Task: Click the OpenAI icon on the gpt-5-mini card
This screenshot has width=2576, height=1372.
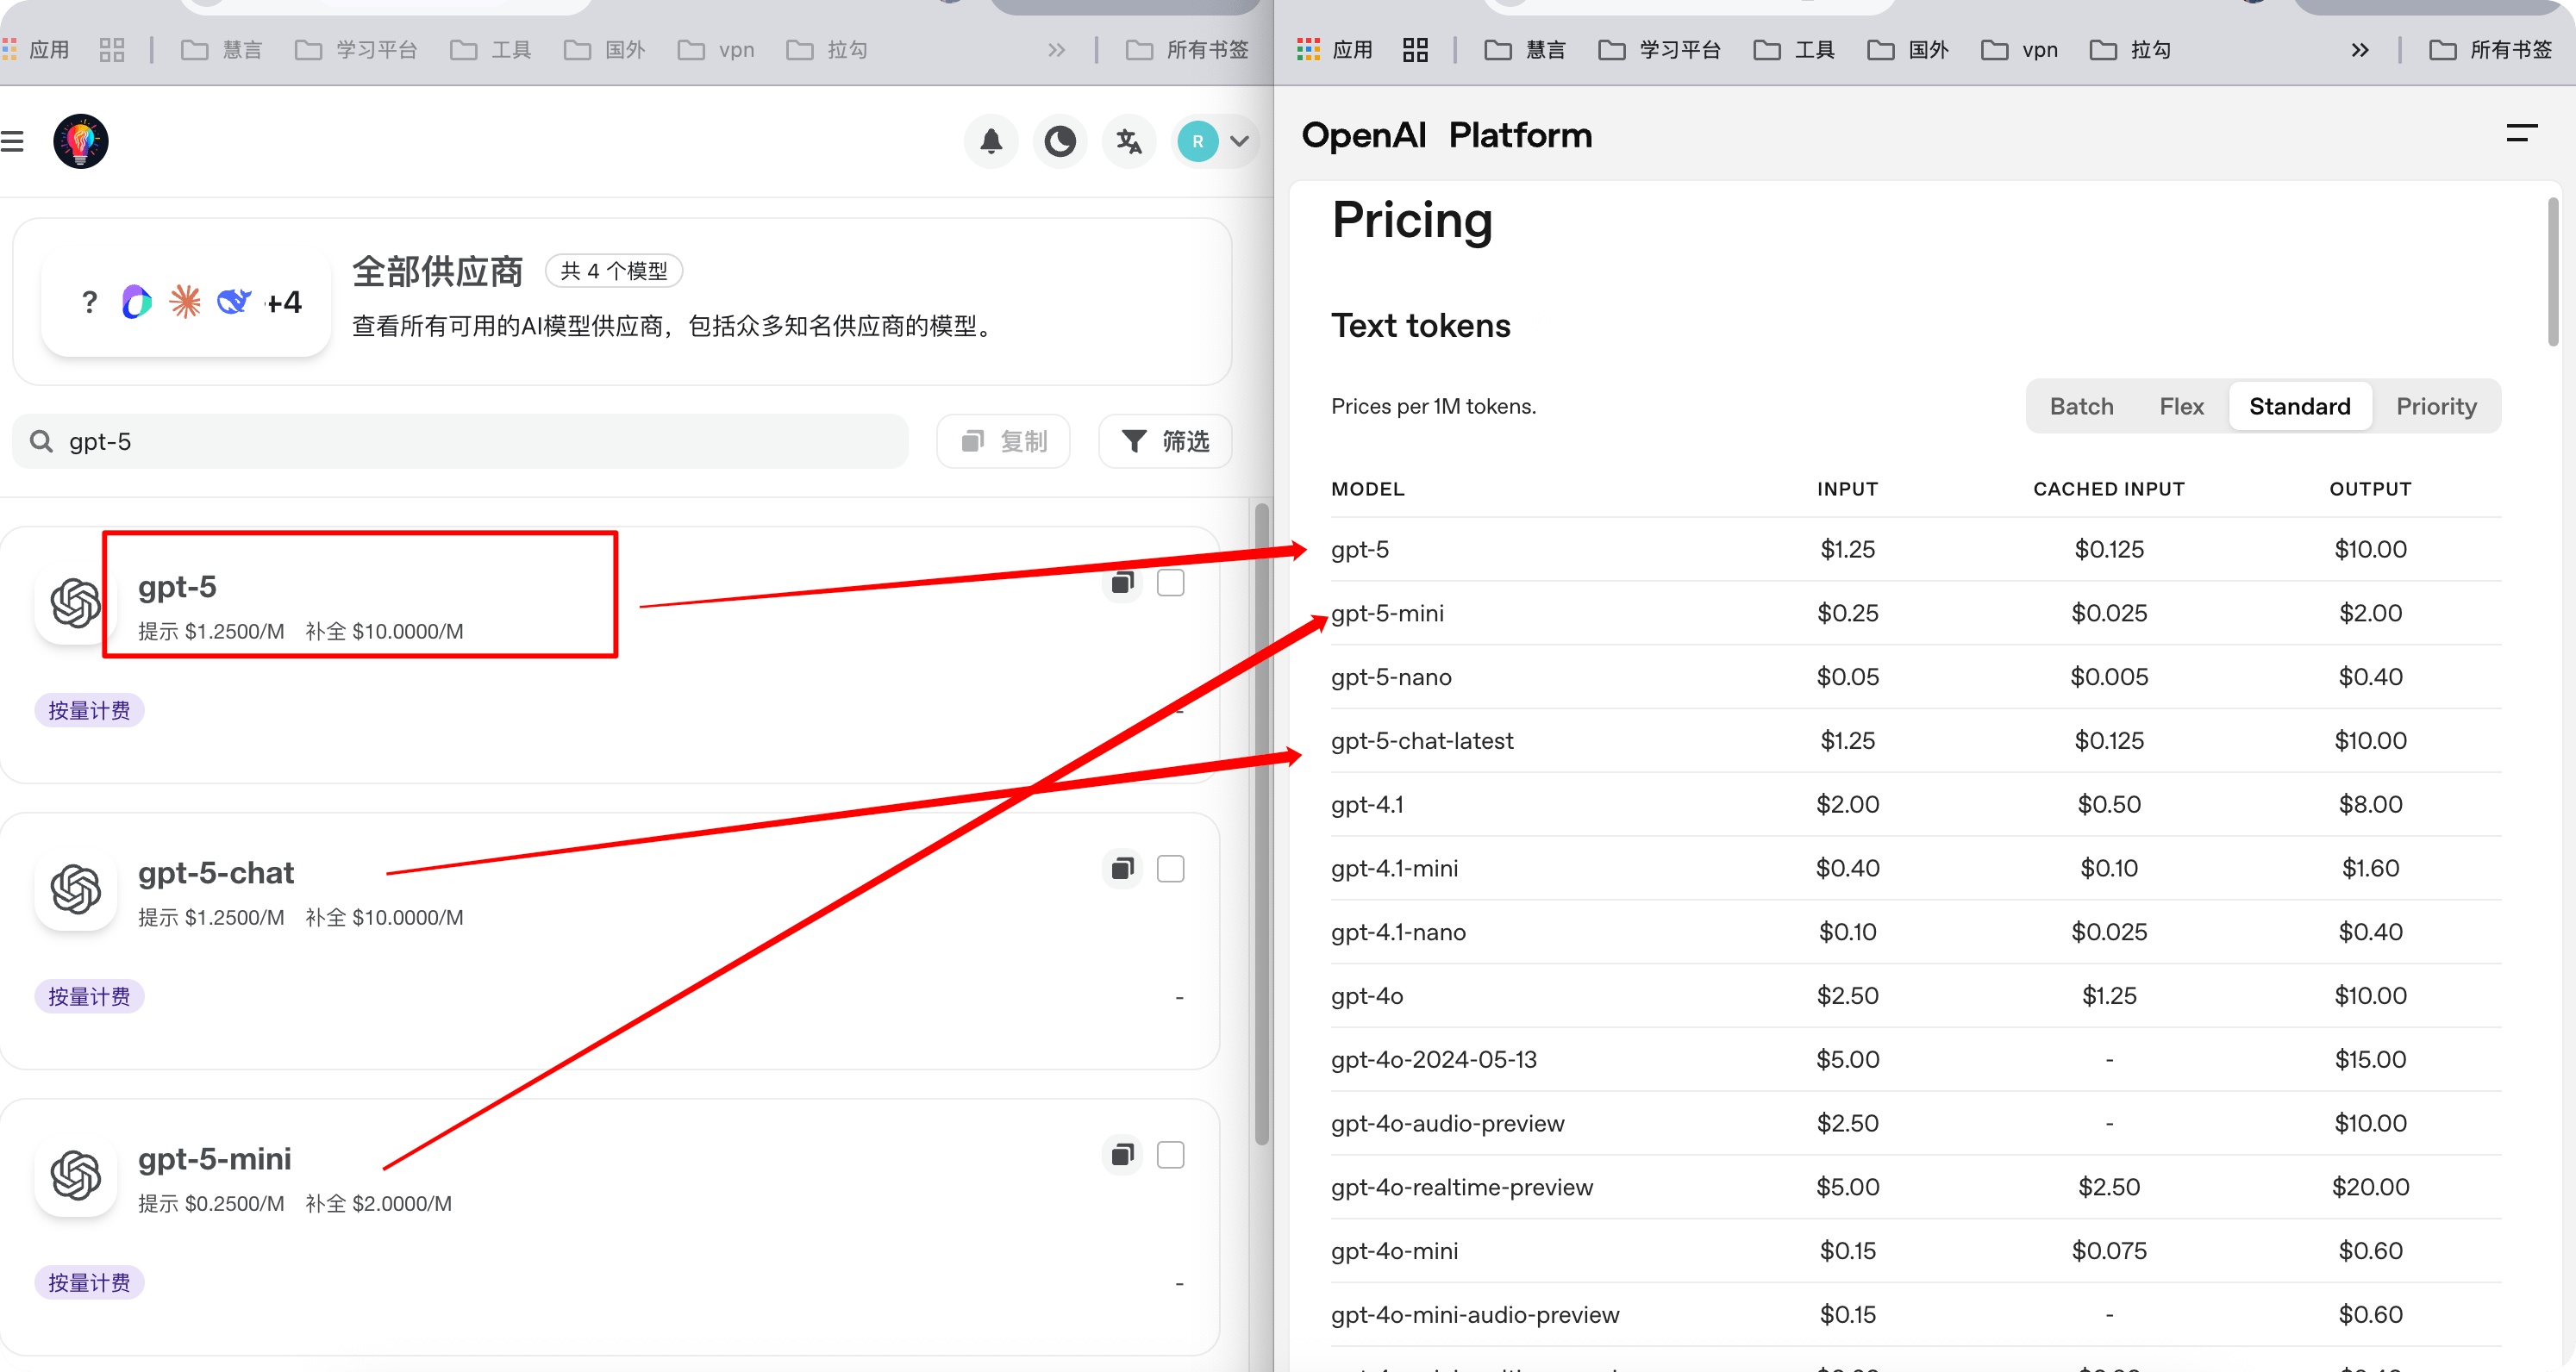Action: click(x=76, y=1175)
